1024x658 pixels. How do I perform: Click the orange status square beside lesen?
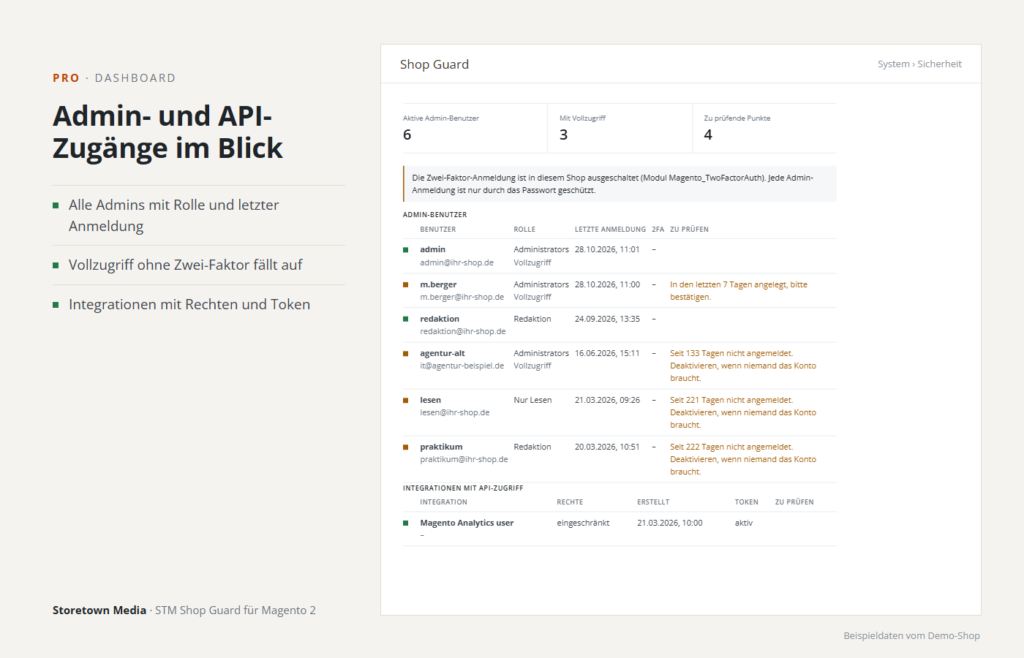click(x=406, y=400)
